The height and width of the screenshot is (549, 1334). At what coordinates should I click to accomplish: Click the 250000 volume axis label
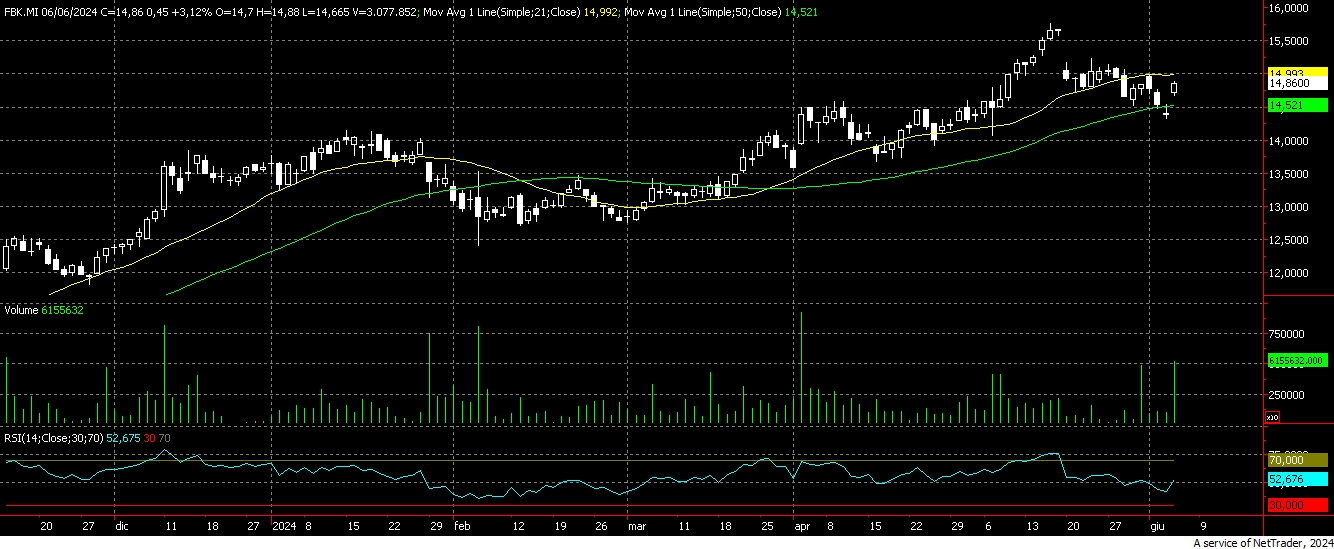click(x=1285, y=395)
